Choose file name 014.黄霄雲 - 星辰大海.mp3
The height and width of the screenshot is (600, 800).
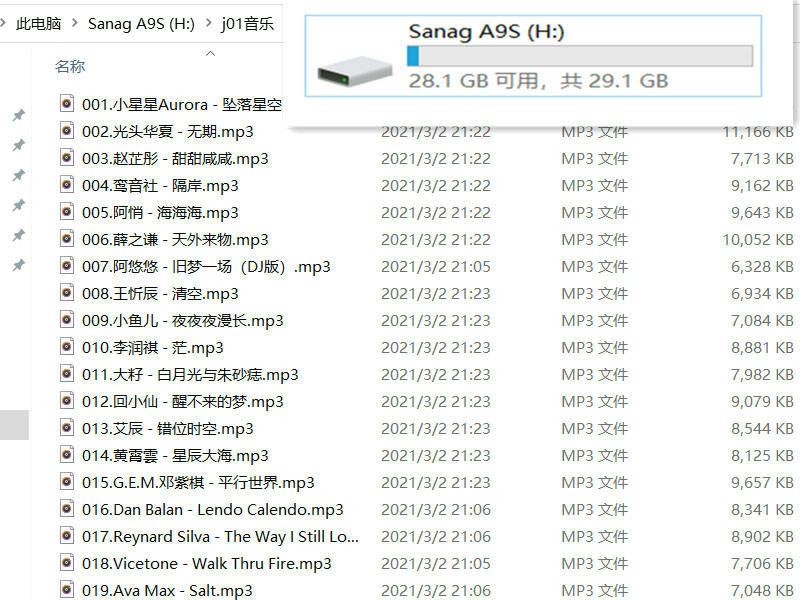[175, 456]
